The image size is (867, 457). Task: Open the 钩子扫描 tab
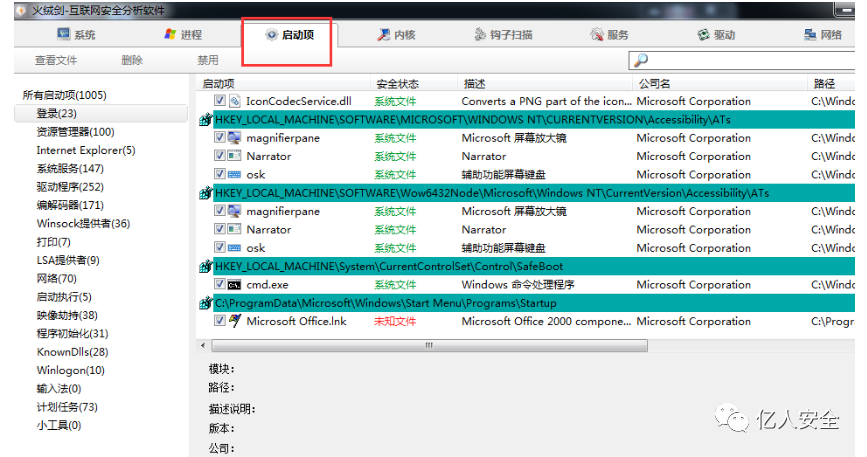pyautogui.click(x=503, y=35)
